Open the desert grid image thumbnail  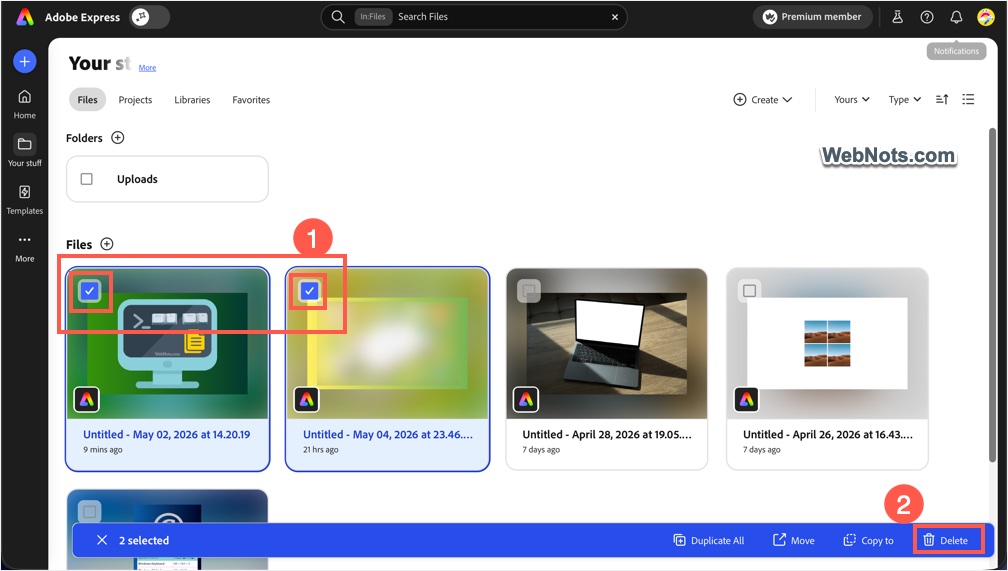click(x=827, y=343)
